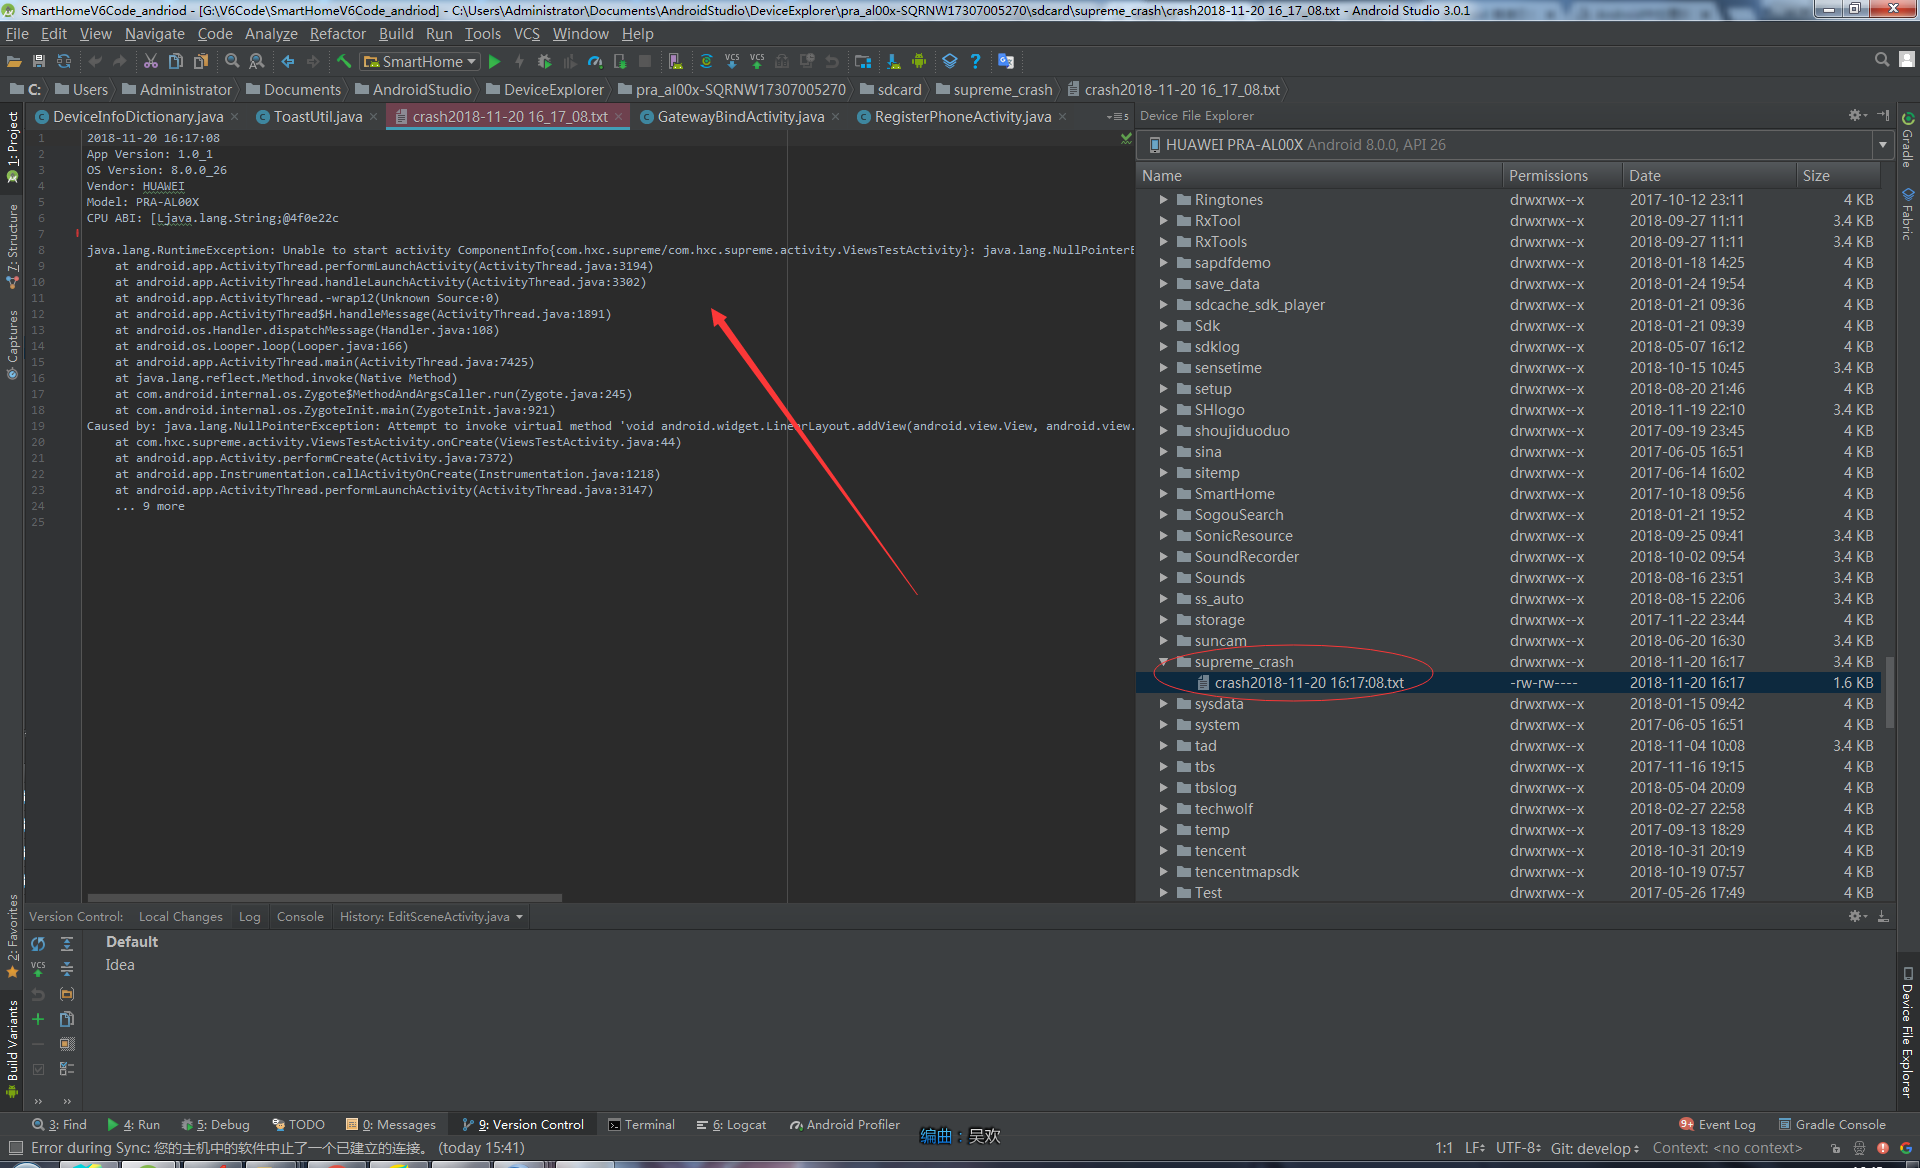1920x1168 pixels.
Task: Open SDK Manager download icon
Action: tap(893, 62)
